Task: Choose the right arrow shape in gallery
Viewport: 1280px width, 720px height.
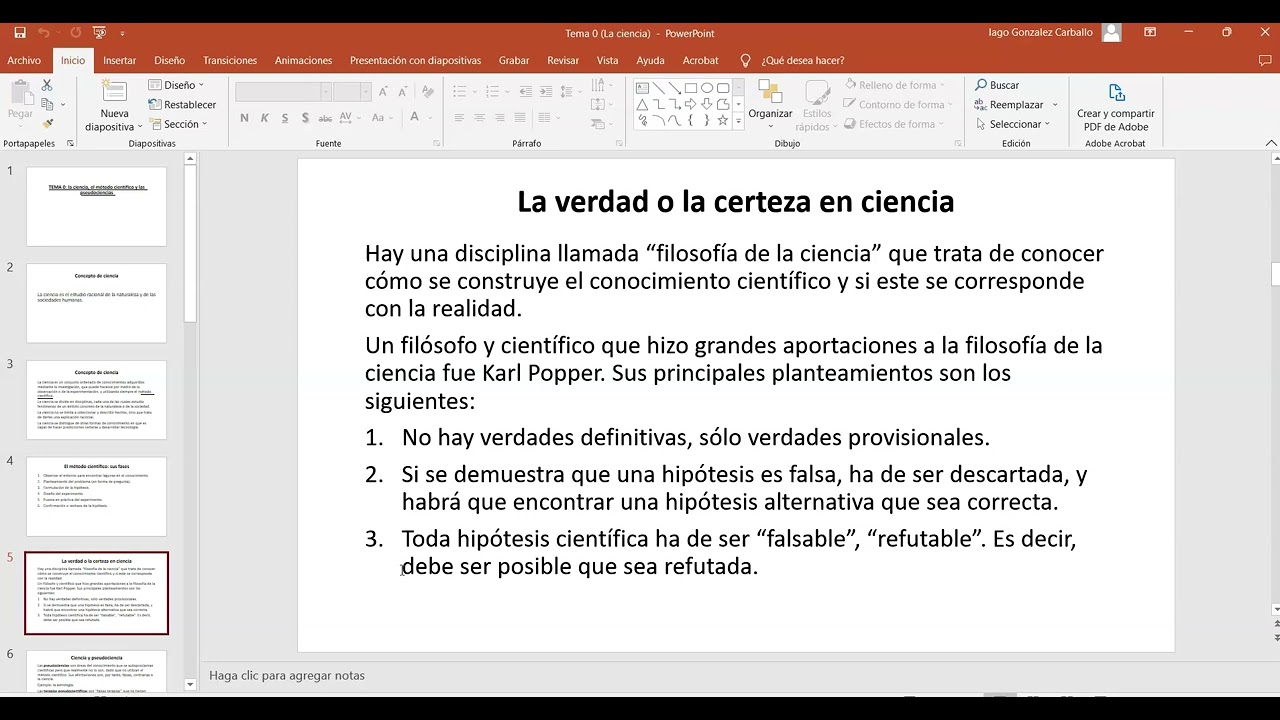Action: coord(691,104)
